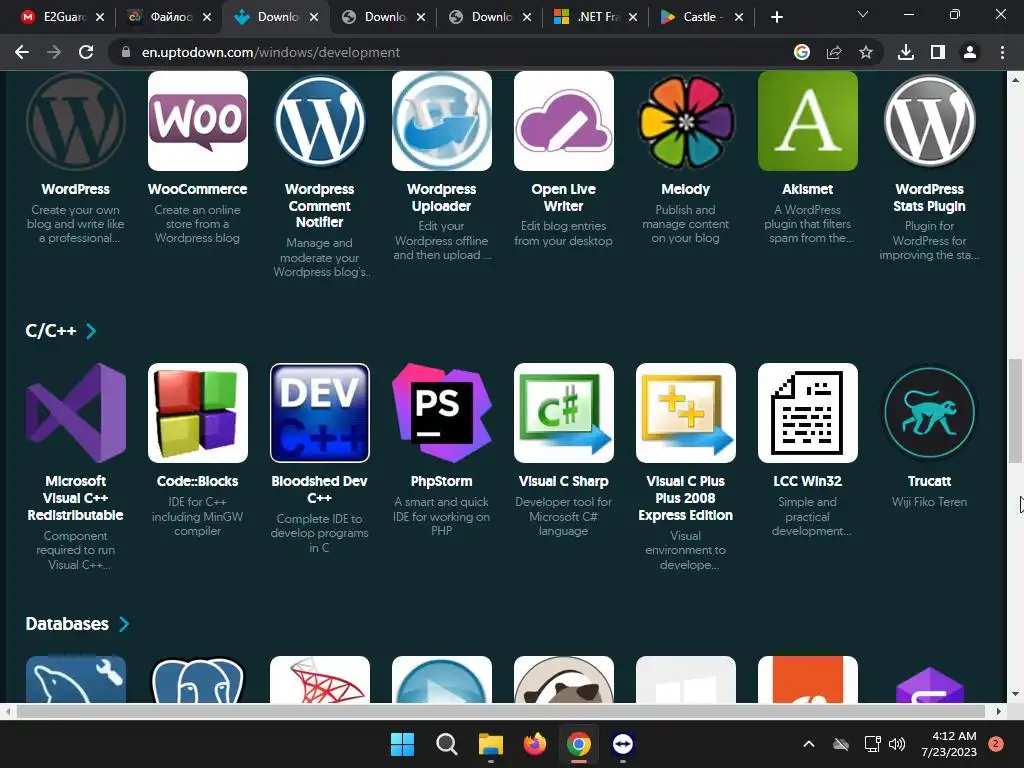The width and height of the screenshot is (1024, 768).
Task: Open the Code::Blocks title link
Action: click(198, 481)
